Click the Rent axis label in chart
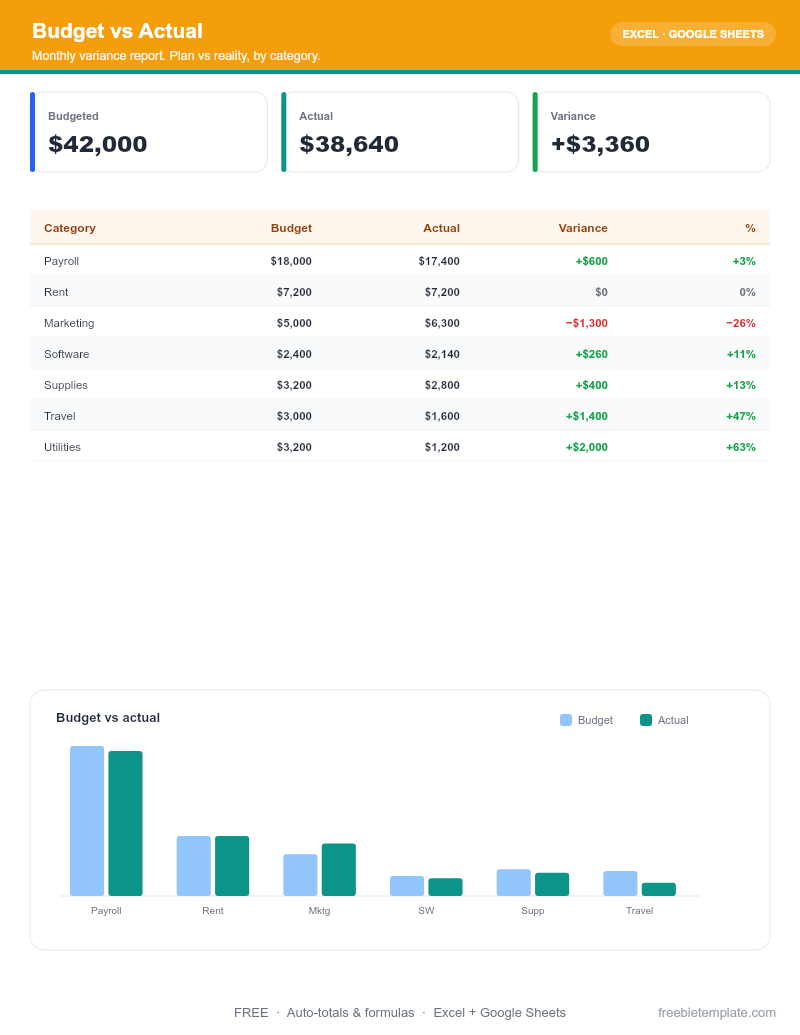Image resolution: width=800 pixels, height=1035 pixels. tap(213, 911)
